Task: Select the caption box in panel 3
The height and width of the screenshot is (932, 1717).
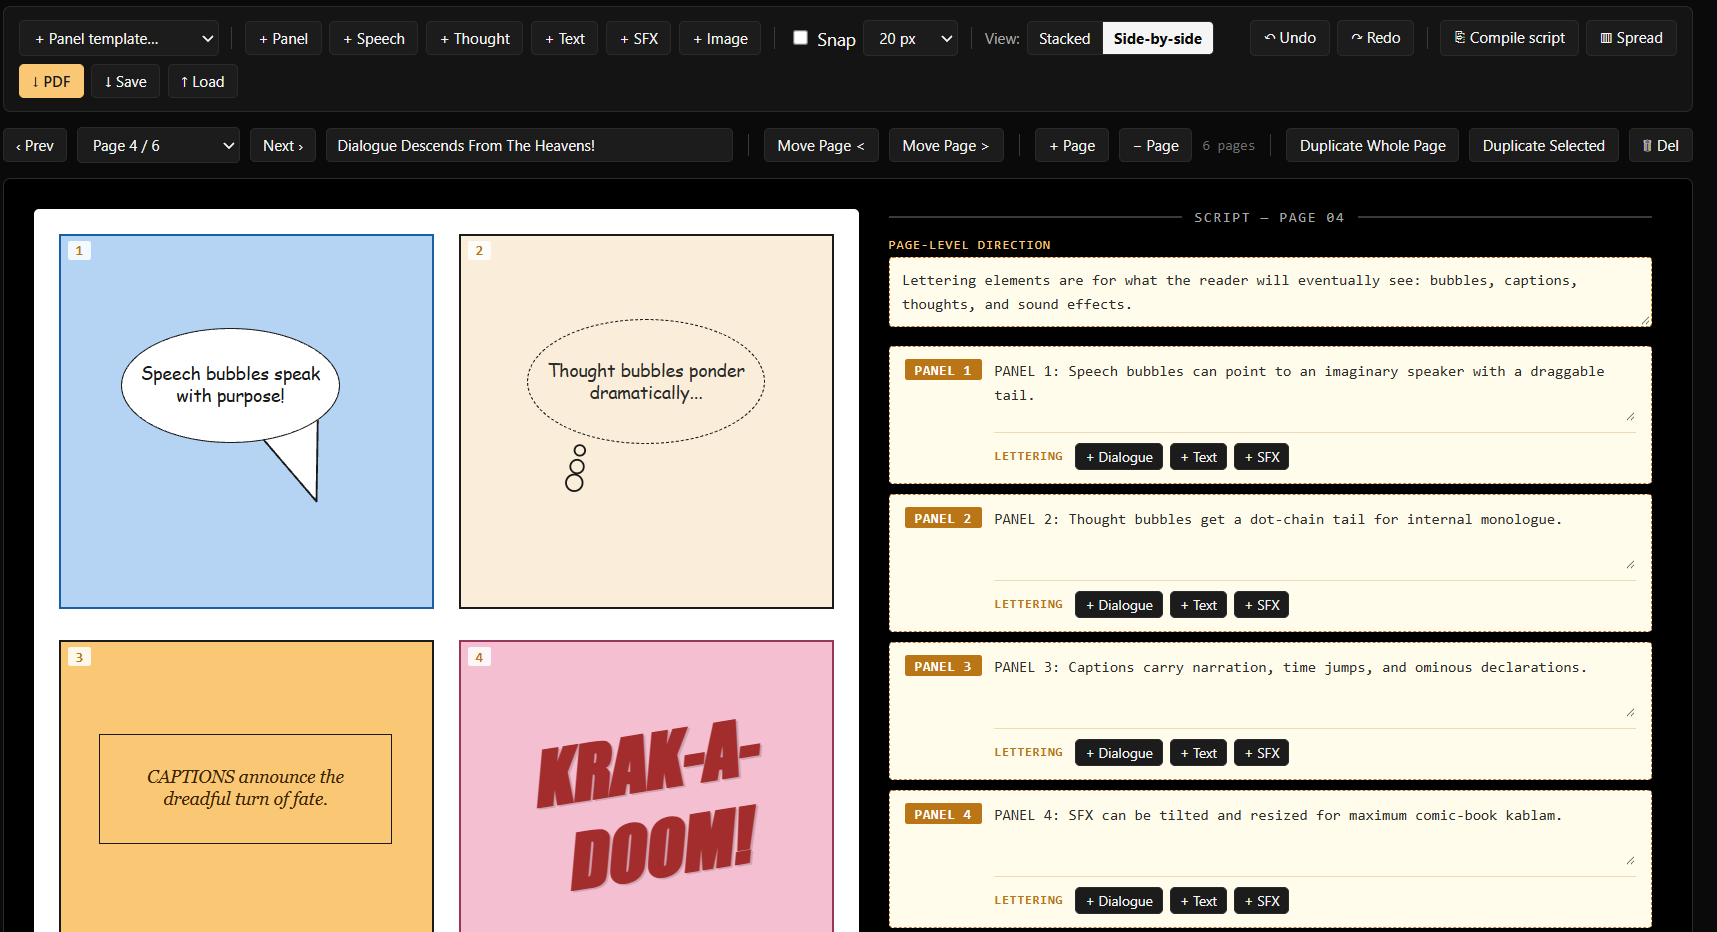Action: [x=245, y=789]
